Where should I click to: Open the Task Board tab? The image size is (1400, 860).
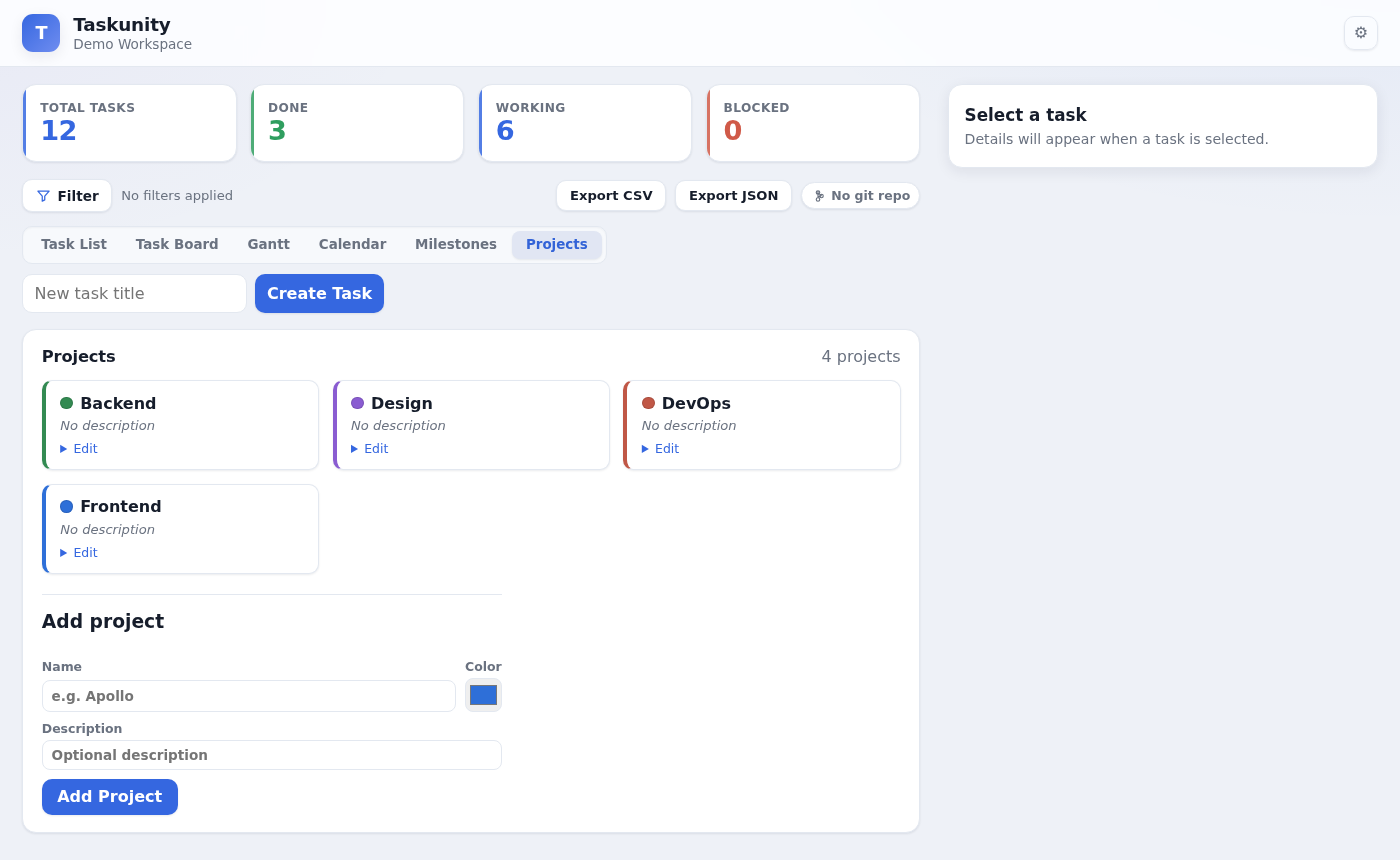click(x=177, y=245)
